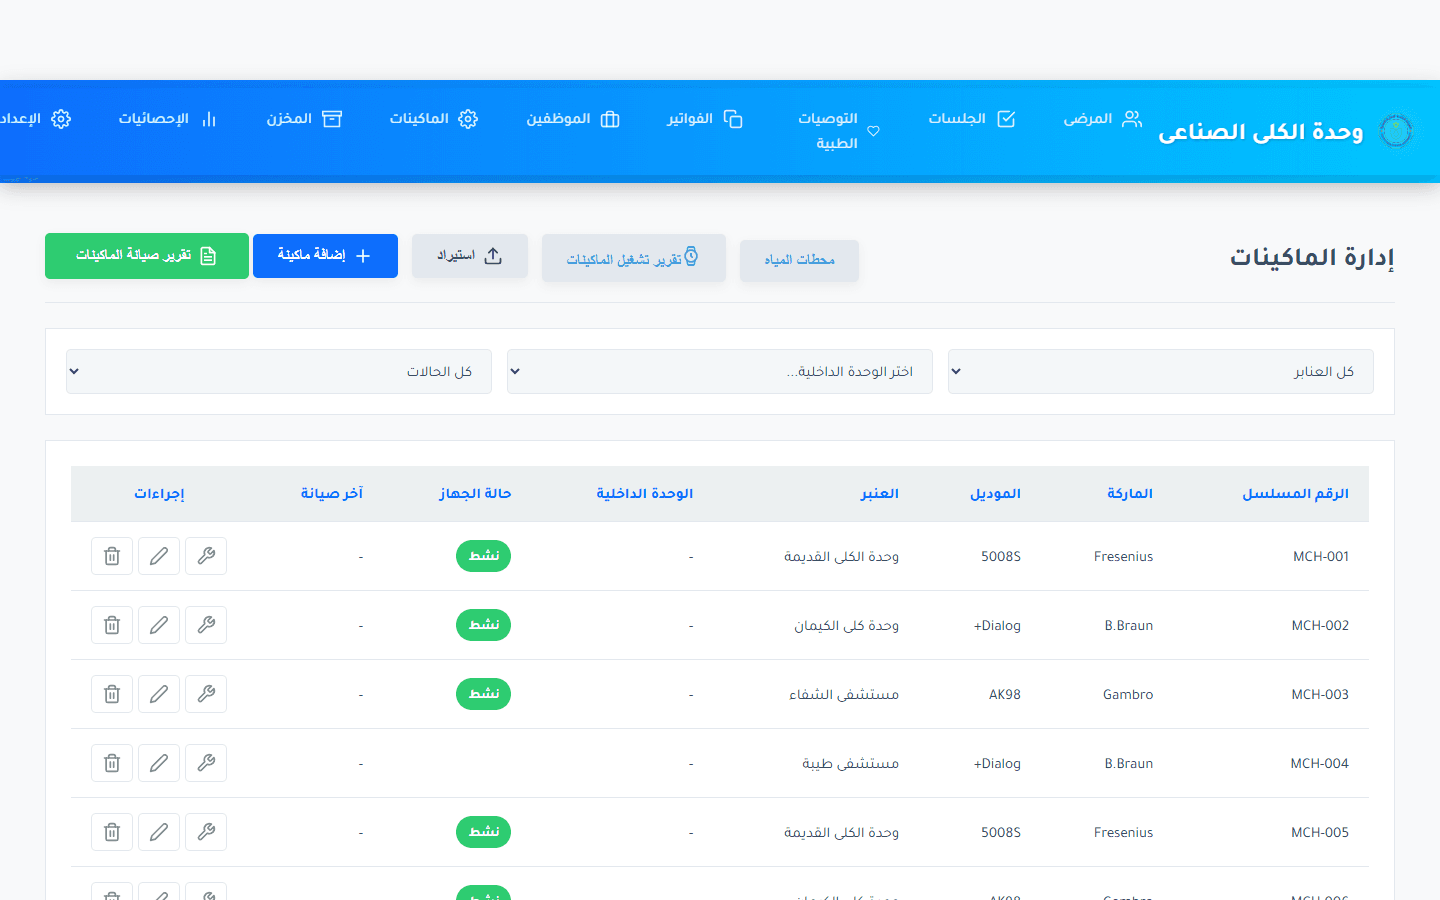Open محطات المياه water stations

click(799, 260)
